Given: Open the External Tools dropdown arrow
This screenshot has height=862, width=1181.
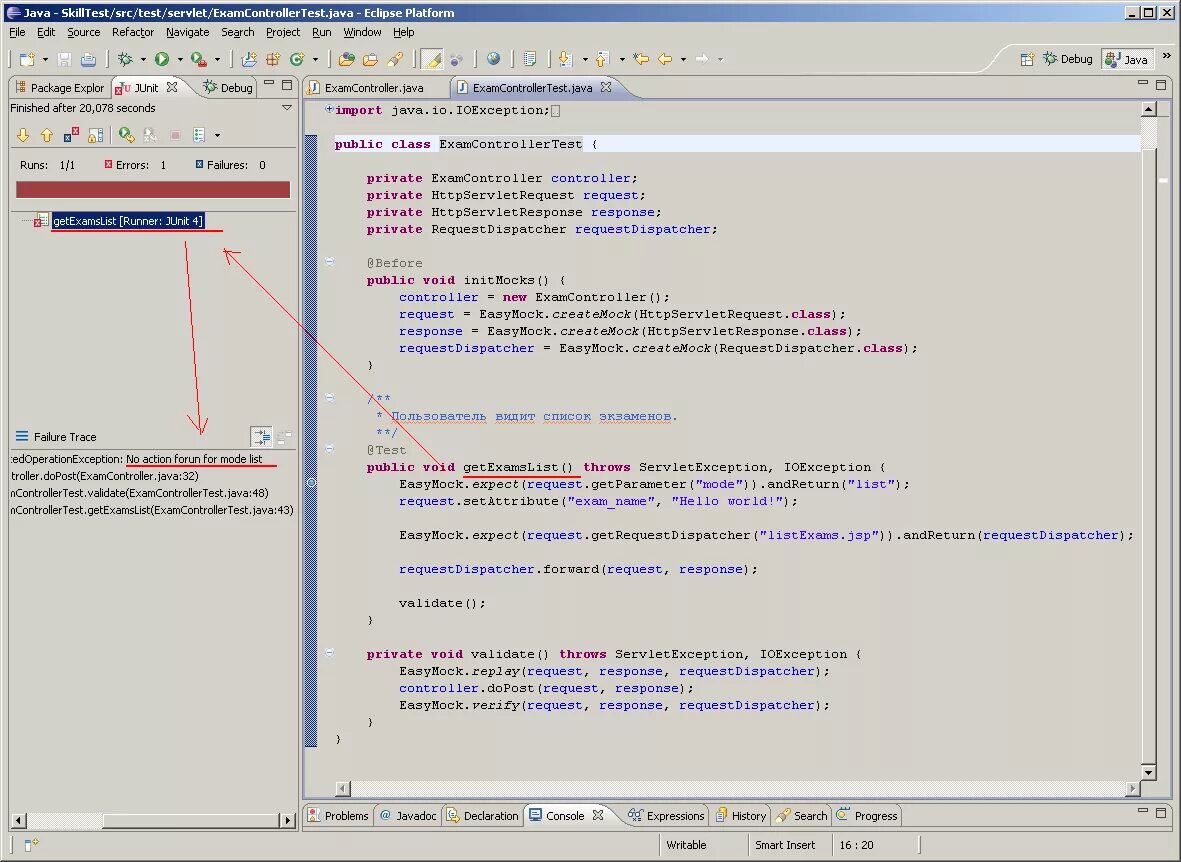Looking at the screenshot, I should point(217,59).
